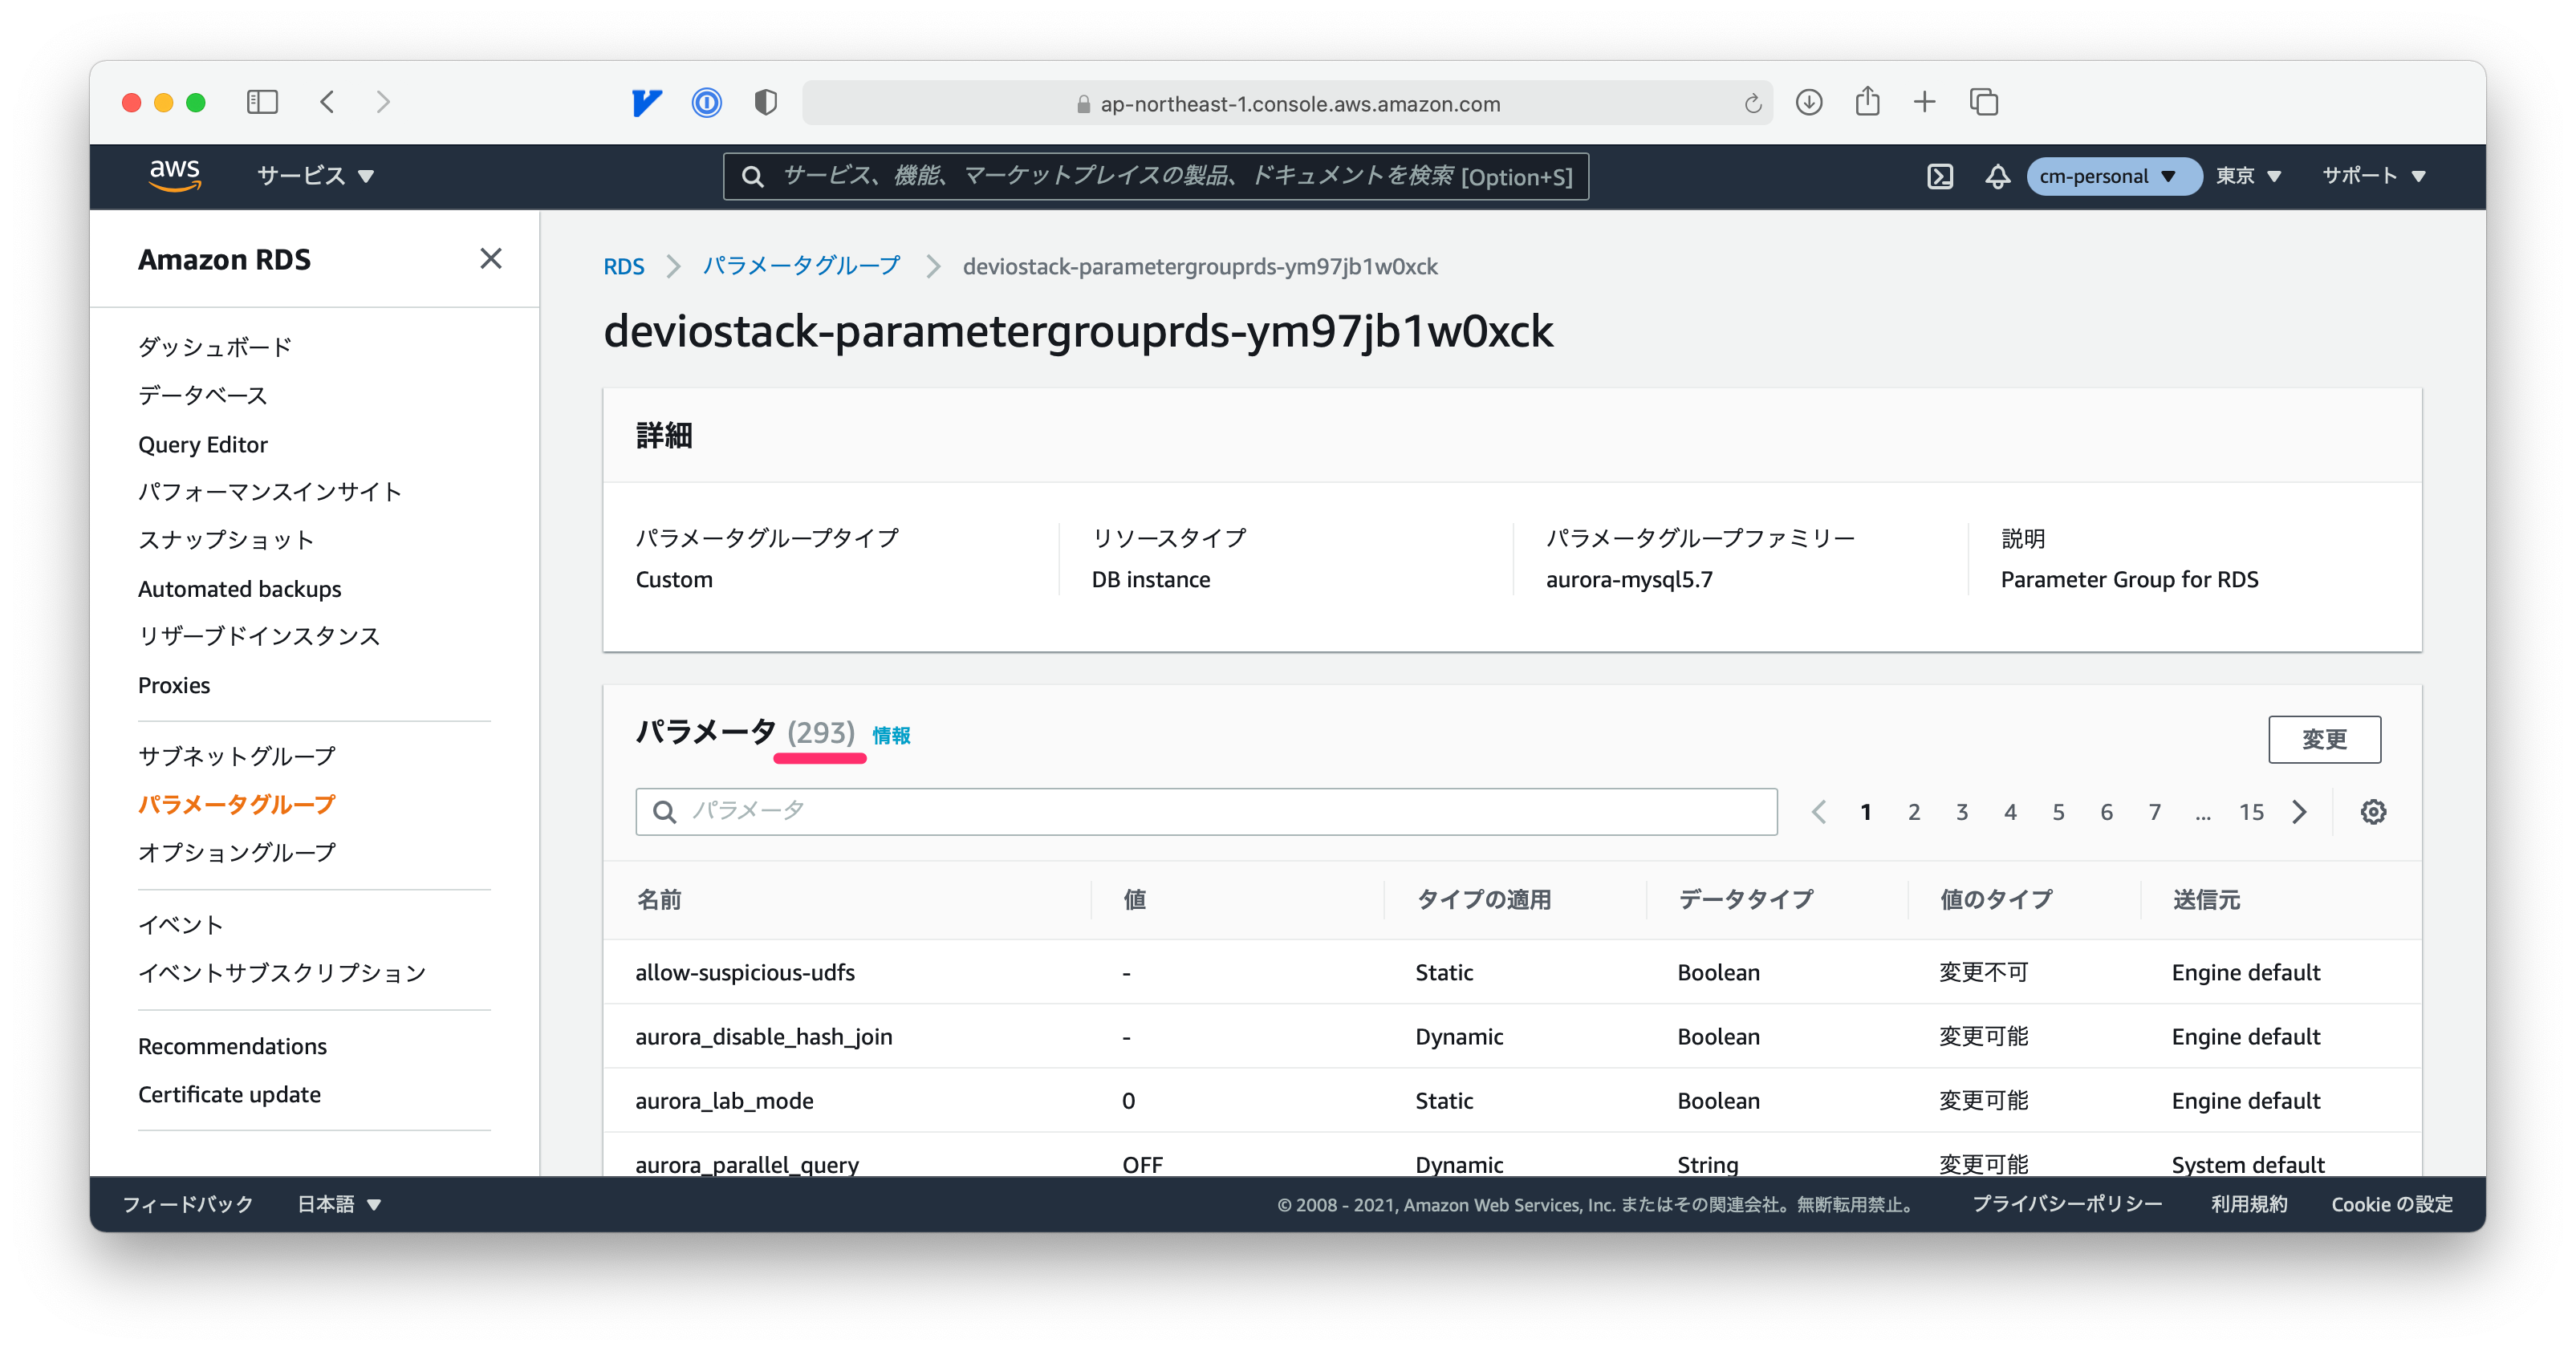This screenshot has height=1351, width=2576.
Task: Click the search magnifier in the parameter filter
Action: pos(664,811)
